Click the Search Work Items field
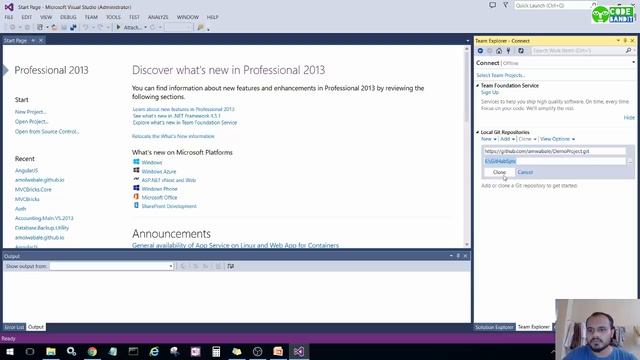Screen dimensions: 640x360 tap(578, 51)
